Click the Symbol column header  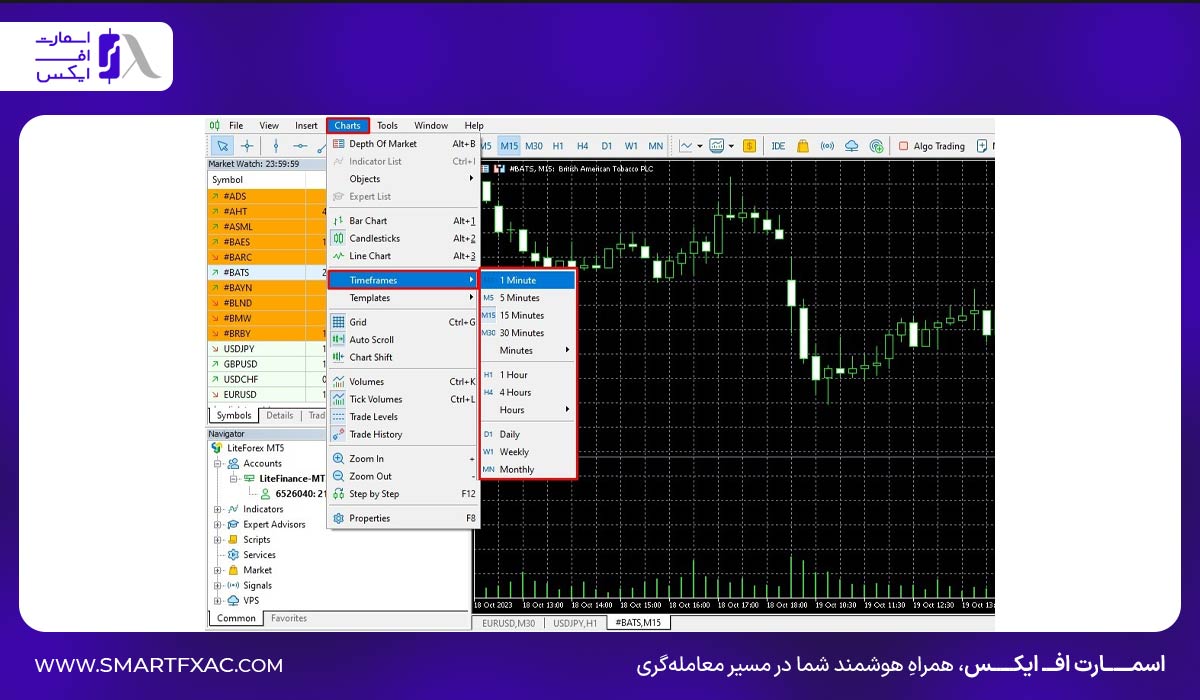pyautogui.click(x=257, y=180)
